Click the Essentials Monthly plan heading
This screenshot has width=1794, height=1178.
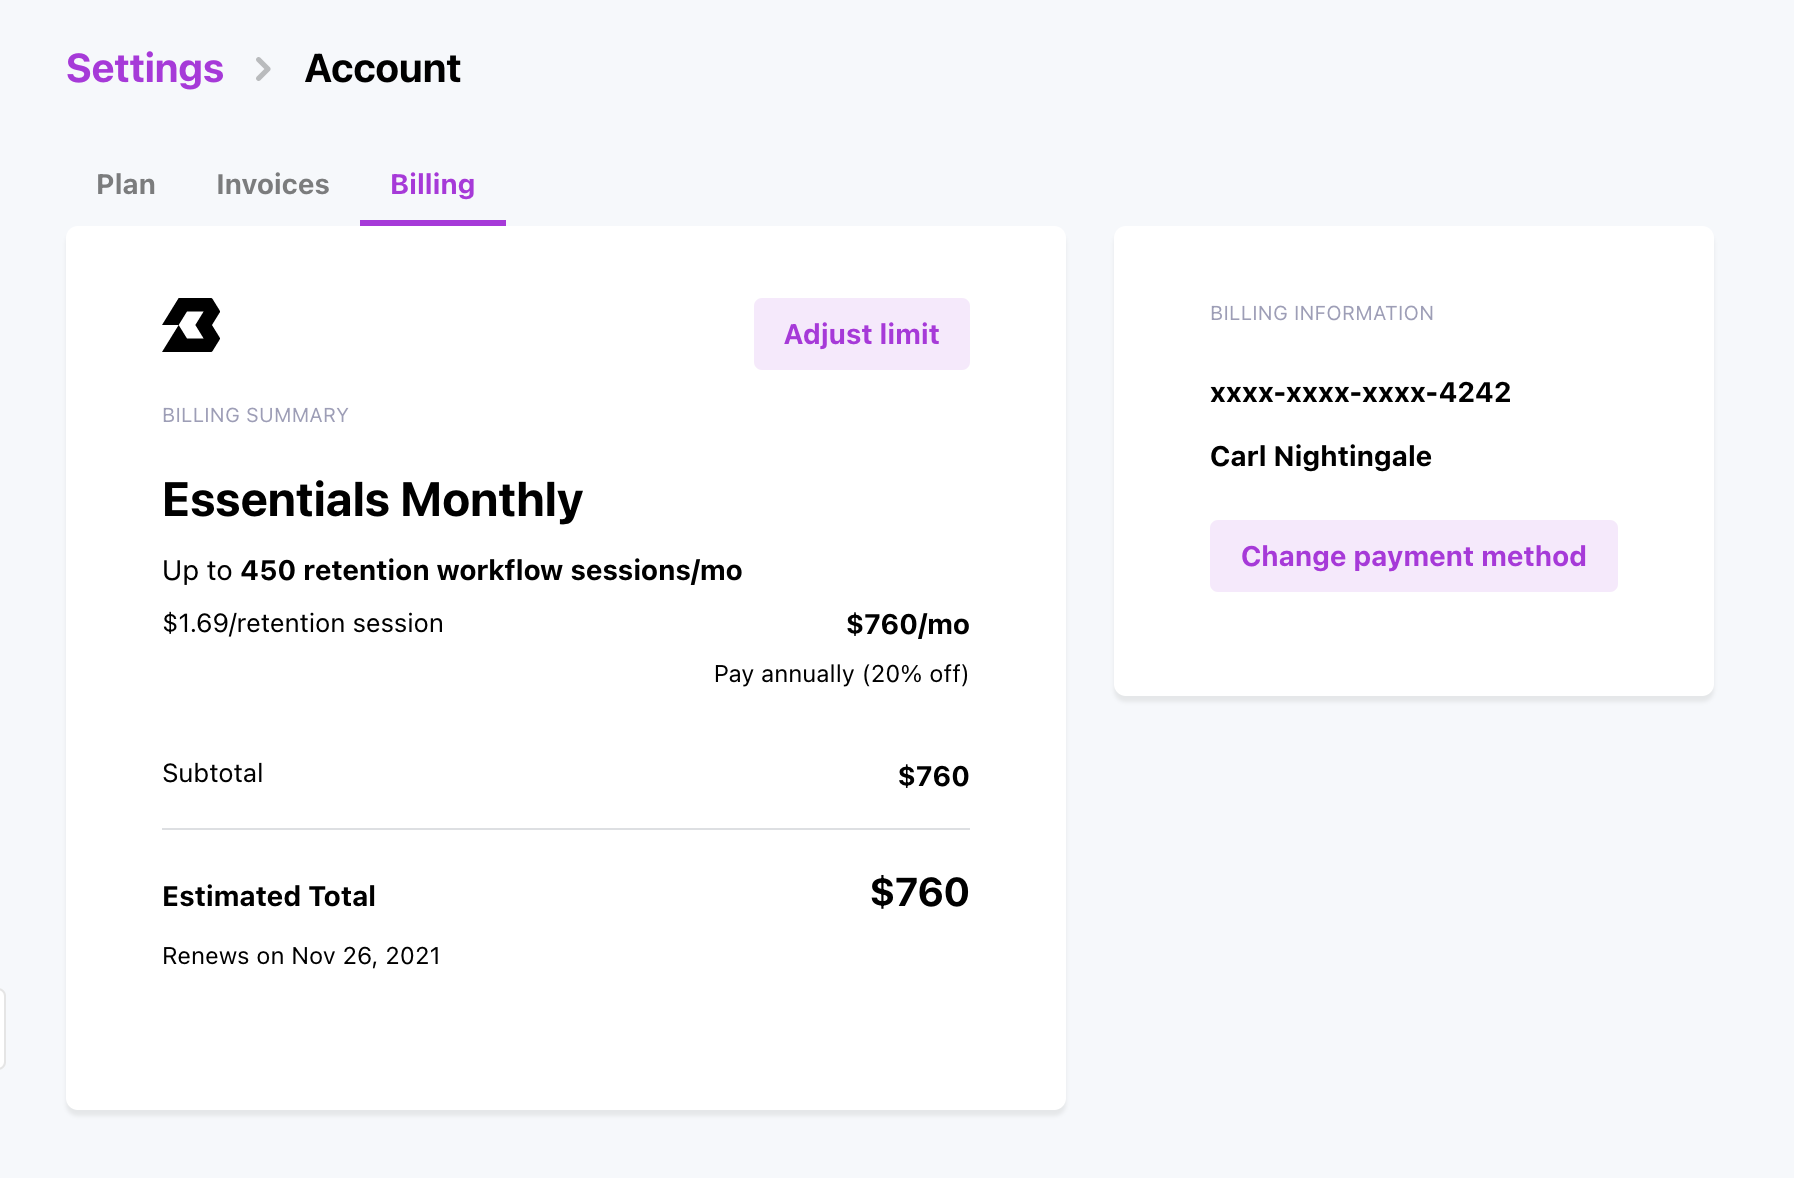pos(372,500)
